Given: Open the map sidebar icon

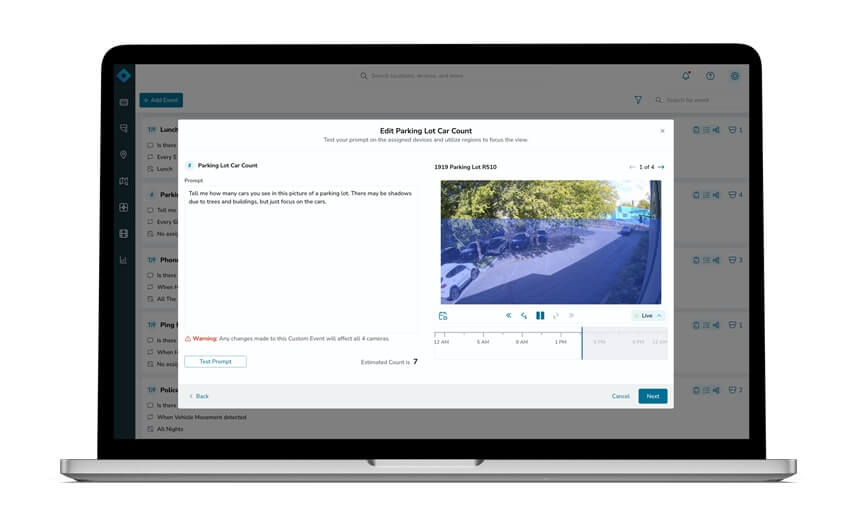Looking at the screenshot, I should pos(124,181).
